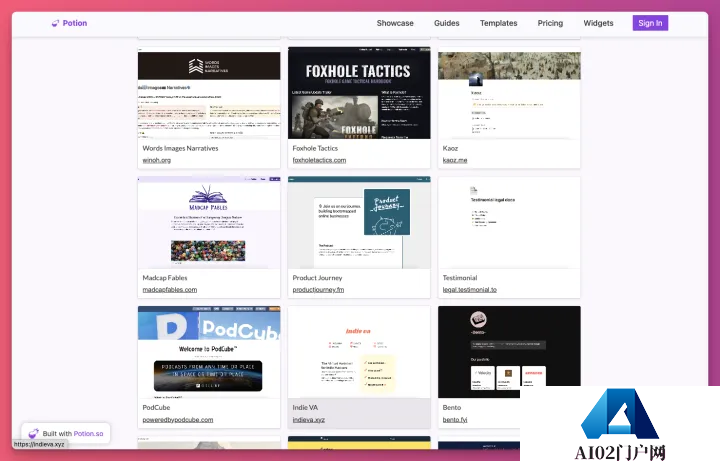Open the Pricing page
The height and width of the screenshot is (461, 720).
[550, 23]
